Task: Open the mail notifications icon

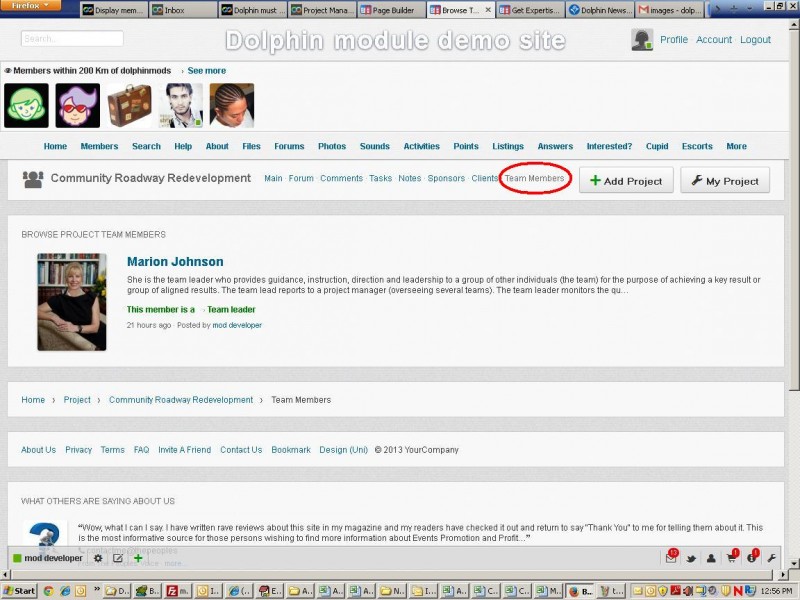Action: tap(671, 558)
